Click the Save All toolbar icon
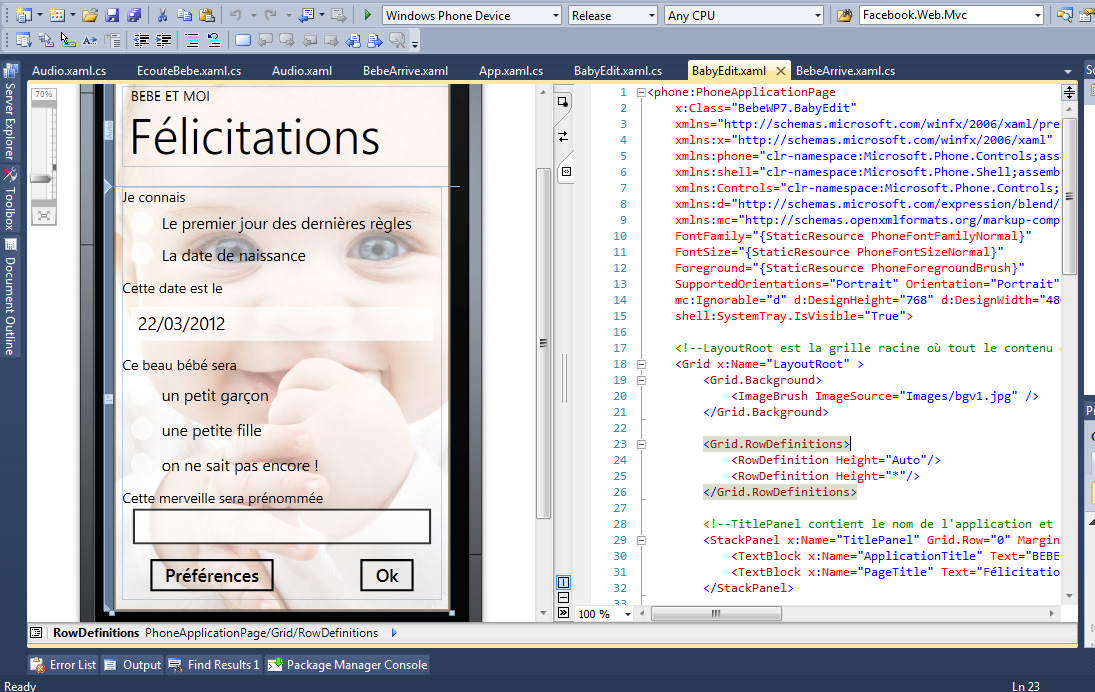This screenshot has height=692, width=1095. tap(132, 16)
